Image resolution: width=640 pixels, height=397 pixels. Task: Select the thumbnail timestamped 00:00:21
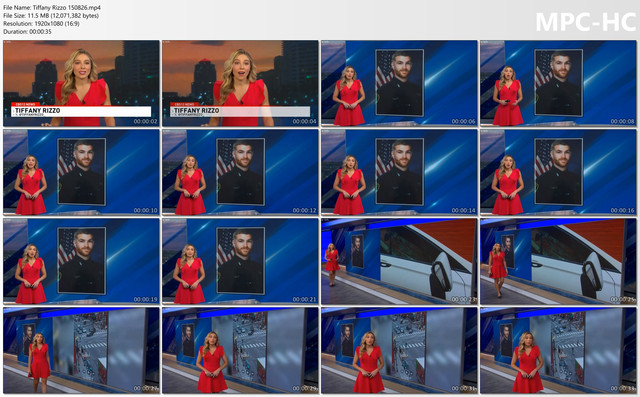point(240,261)
